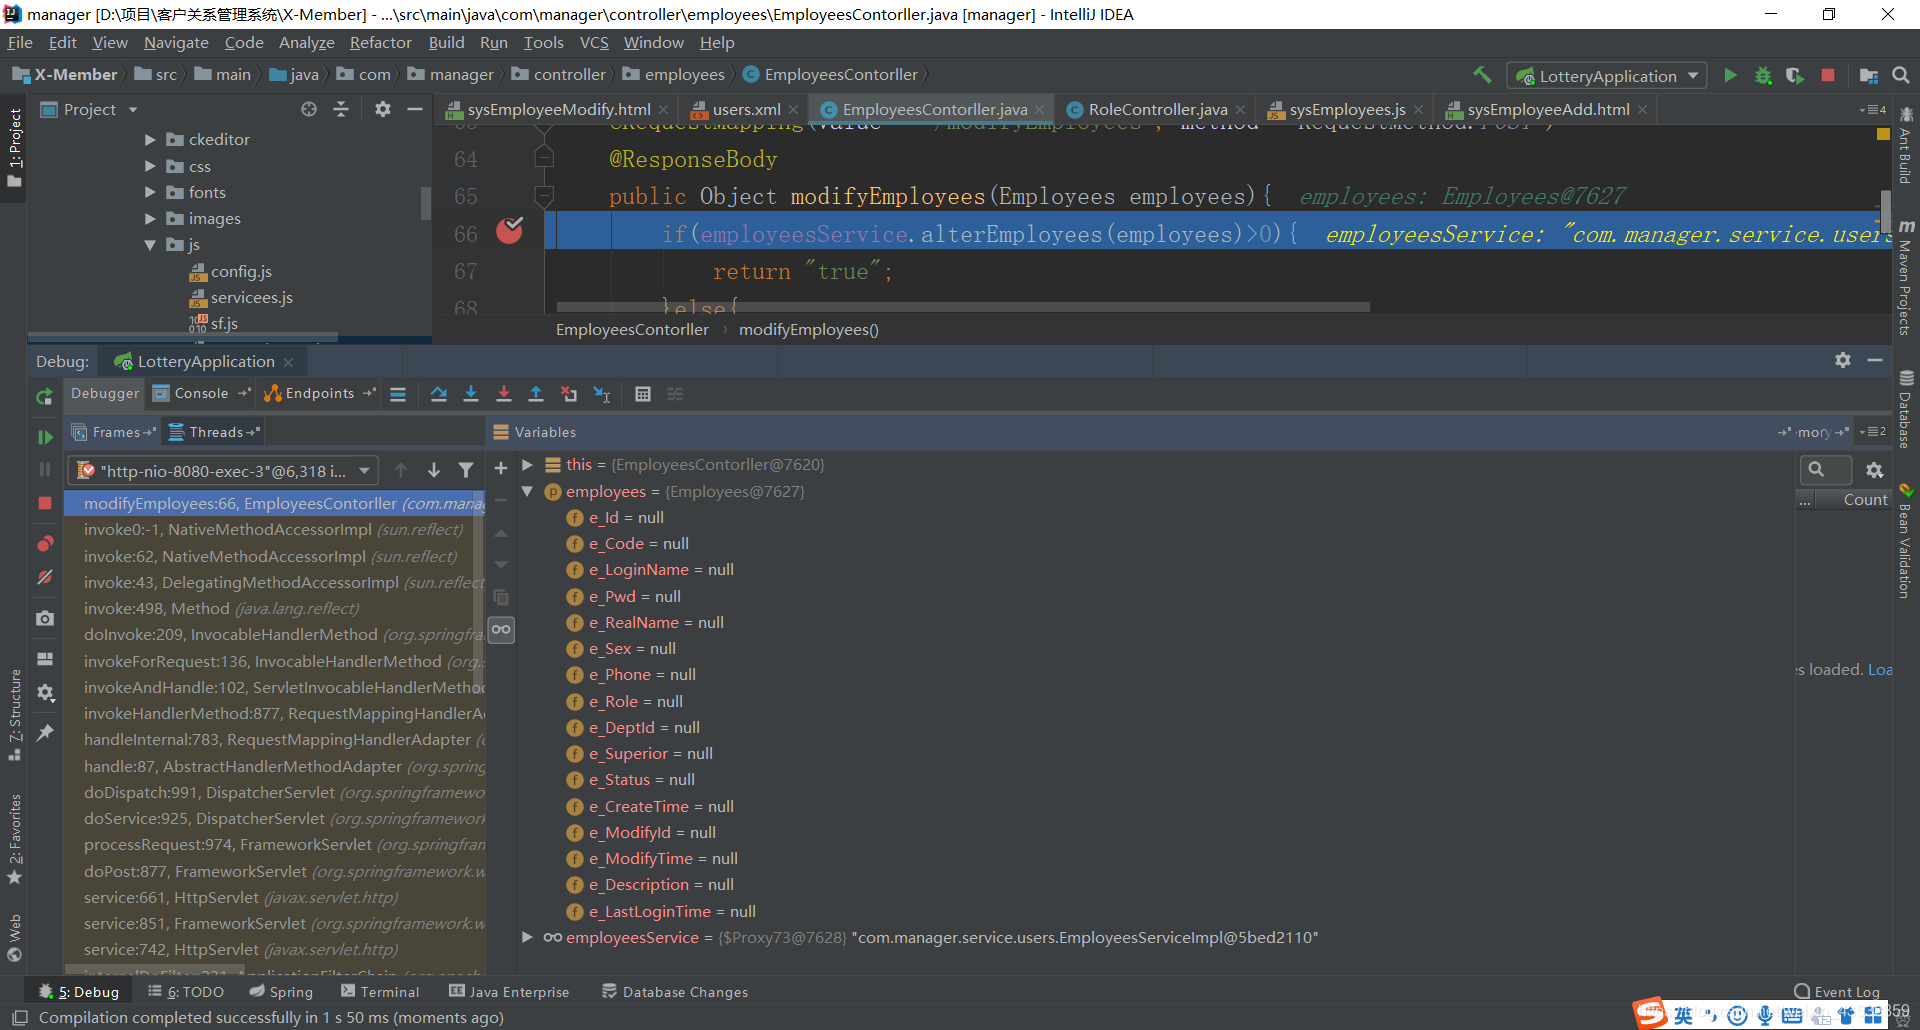Image resolution: width=1920 pixels, height=1030 pixels.
Task: Open 6: TODO tool window
Action: (186, 992)
